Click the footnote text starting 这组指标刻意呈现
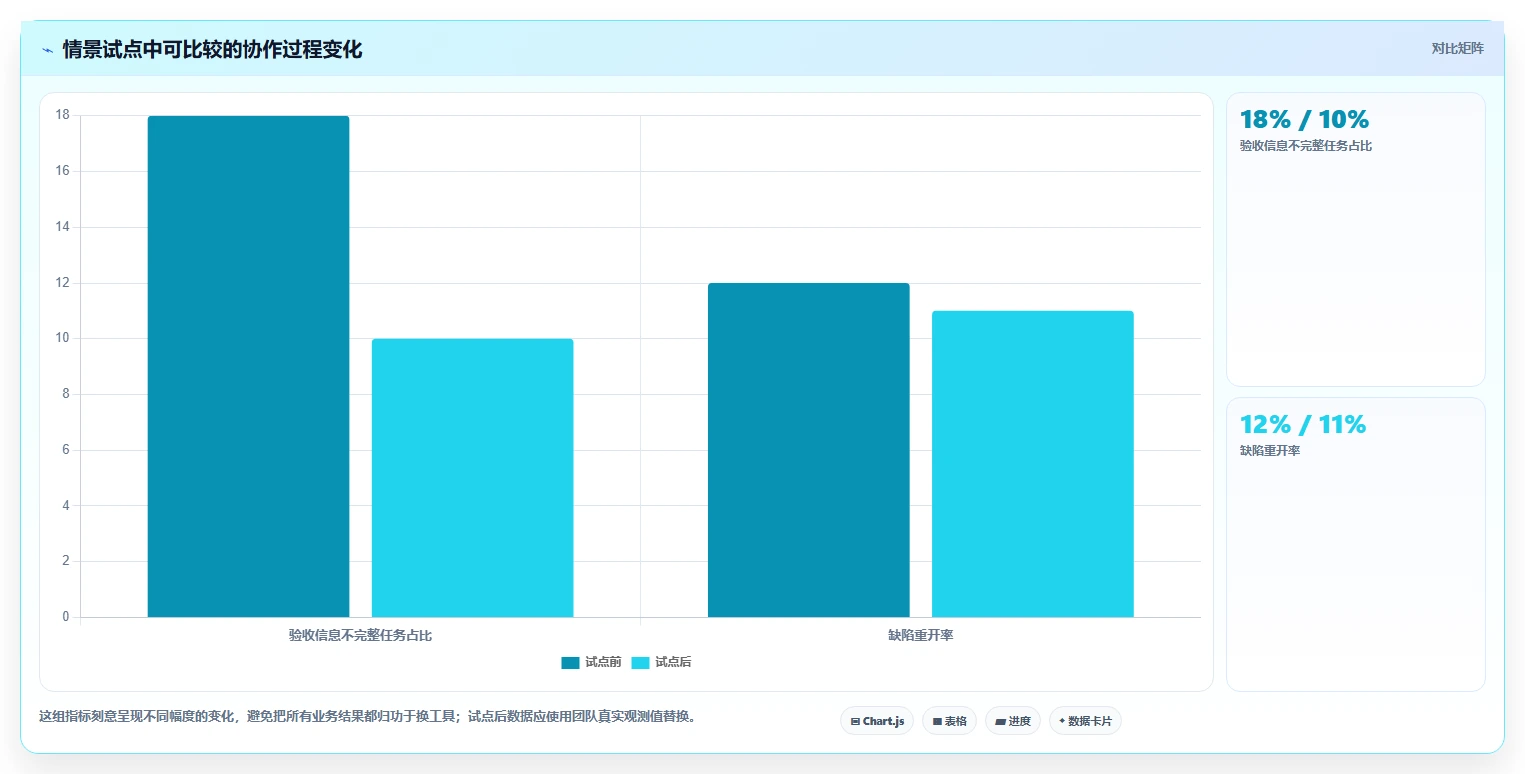The width and height of the screenshot is (1525, 774). pos(367,716)
